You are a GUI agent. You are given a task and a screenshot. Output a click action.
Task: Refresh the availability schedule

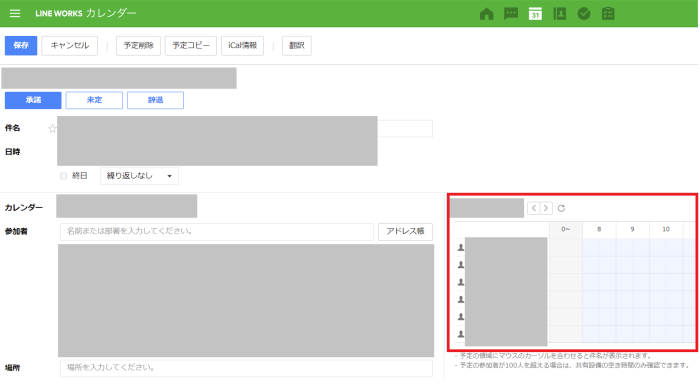tap(561, 208)
